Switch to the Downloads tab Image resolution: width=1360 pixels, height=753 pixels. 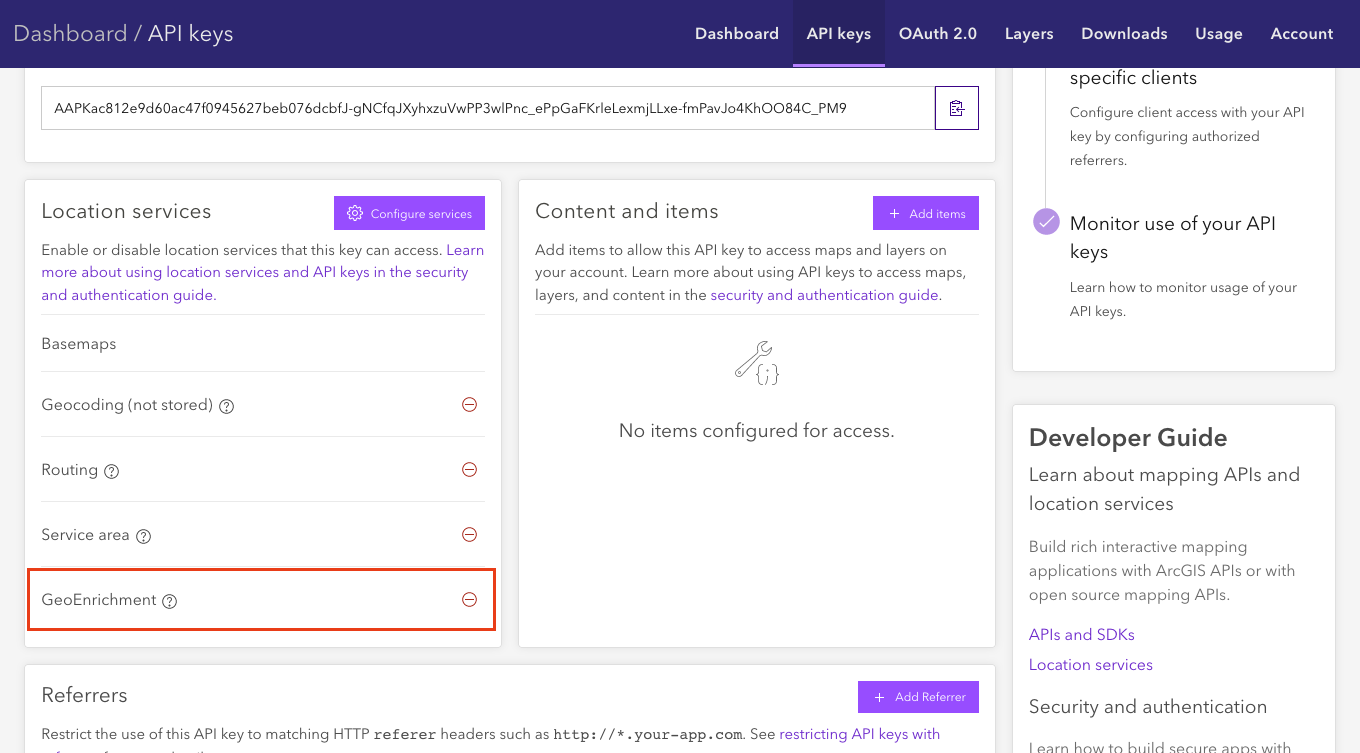tap(1124, 33)
